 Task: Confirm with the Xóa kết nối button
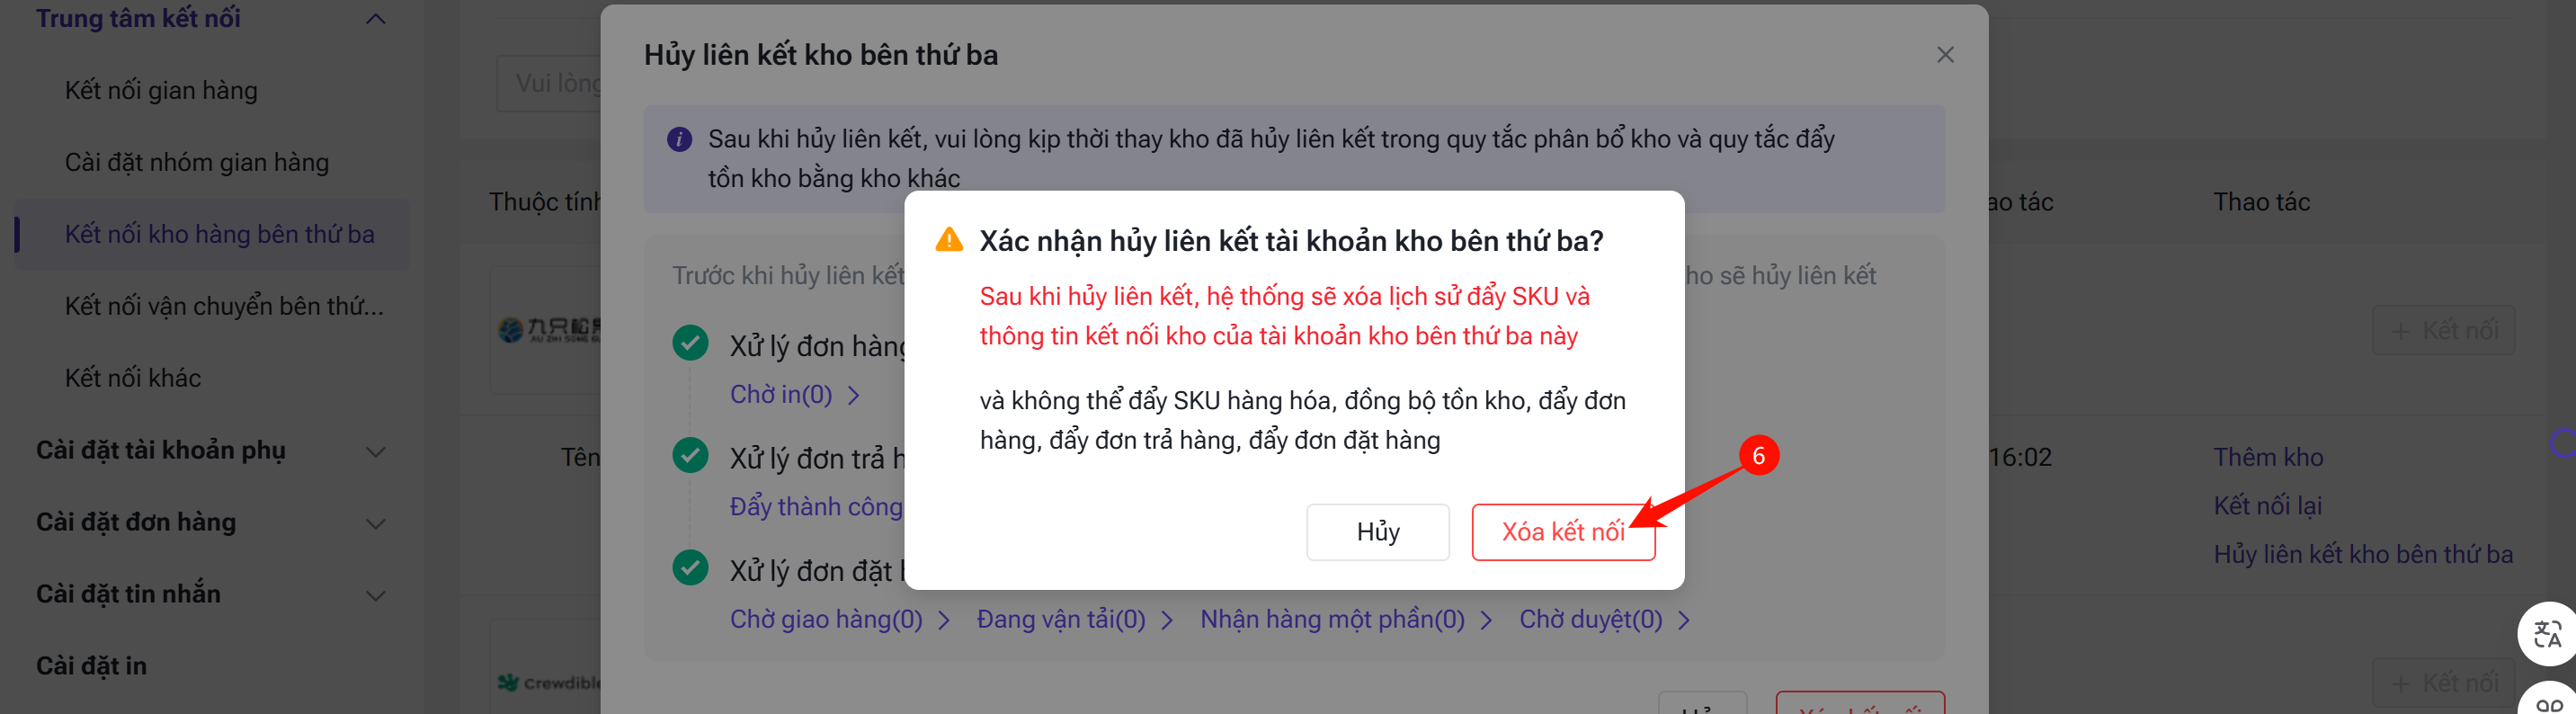1562,532
